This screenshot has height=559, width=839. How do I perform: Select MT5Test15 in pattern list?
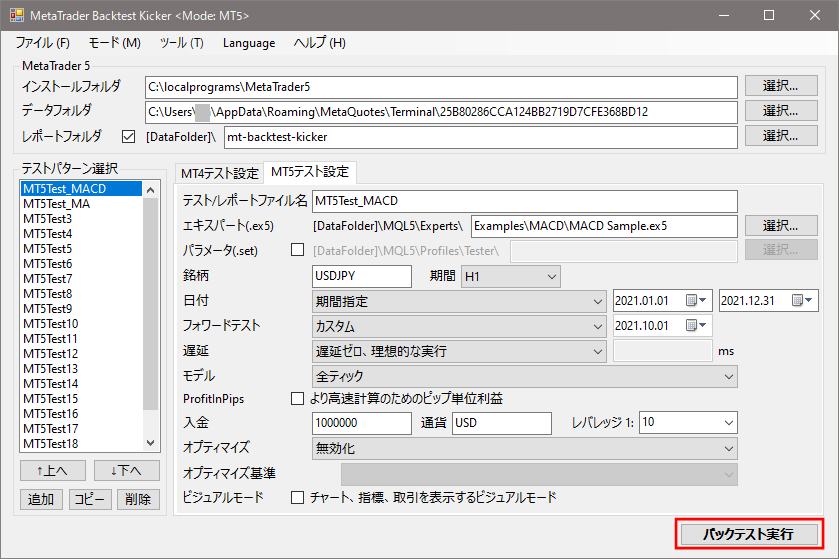coord(81,399)
